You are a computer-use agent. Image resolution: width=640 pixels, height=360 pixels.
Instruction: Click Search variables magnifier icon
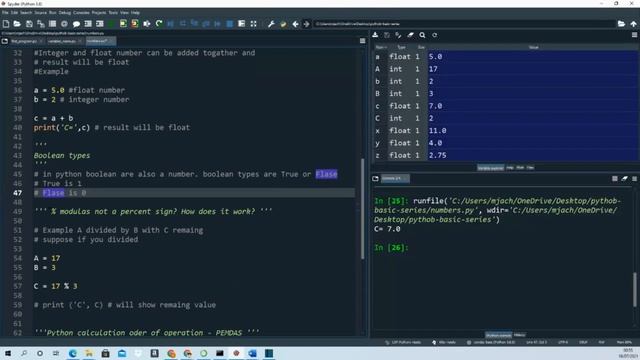[x=422, y=35]
